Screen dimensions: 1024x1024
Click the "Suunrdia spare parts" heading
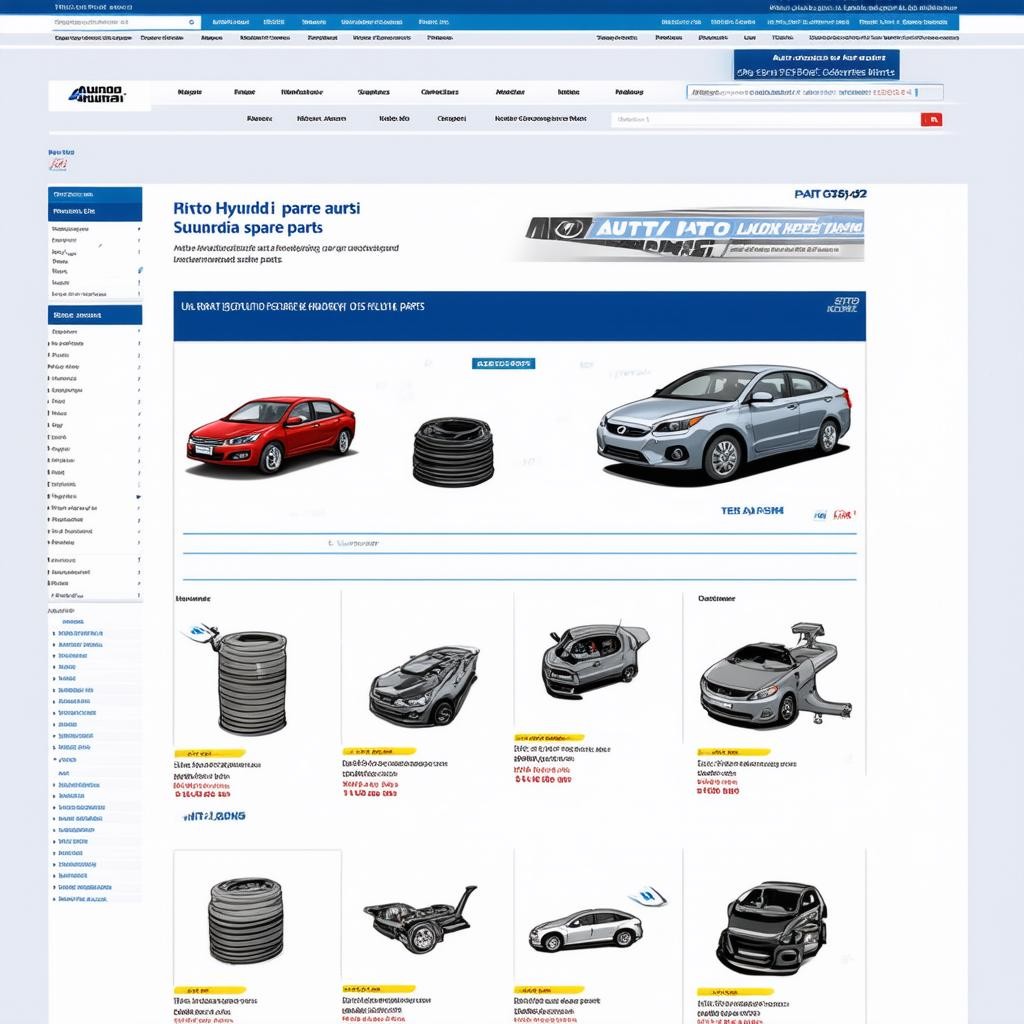coord(248,228)
